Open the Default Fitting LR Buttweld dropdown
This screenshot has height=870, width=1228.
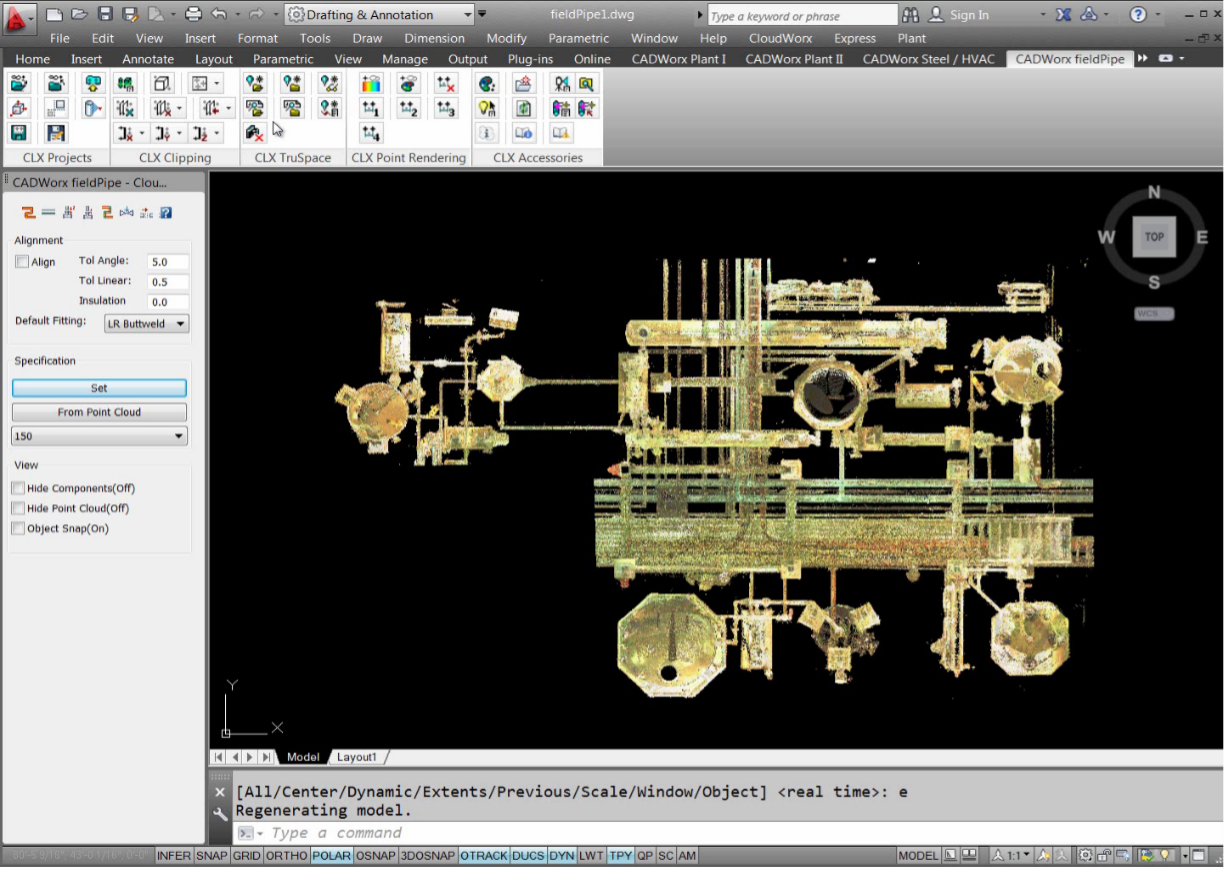[146, 324]
